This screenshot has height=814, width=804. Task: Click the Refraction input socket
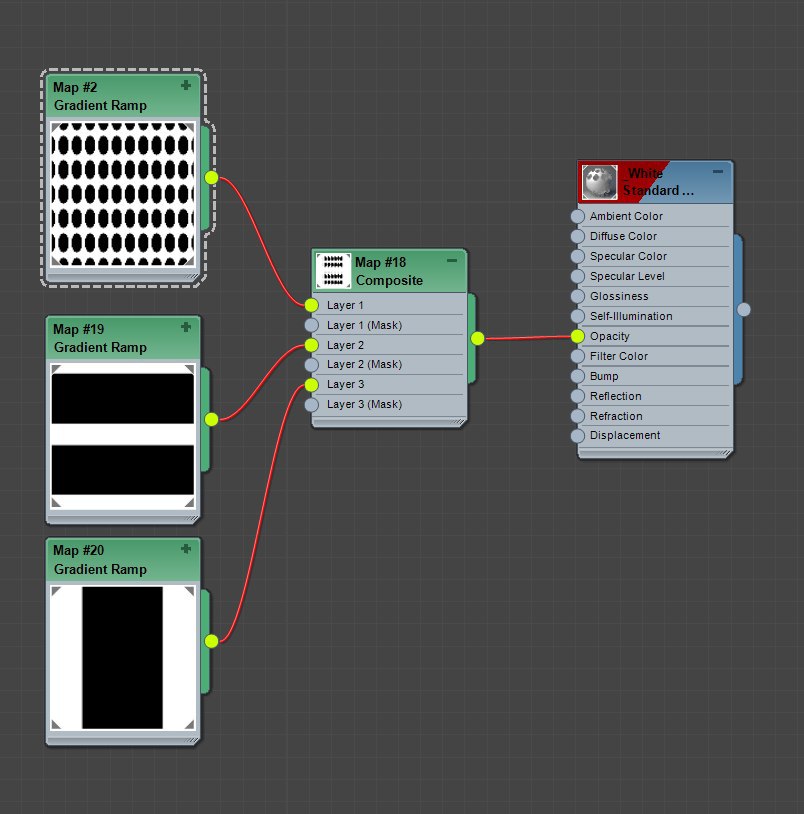click(578, 416)
